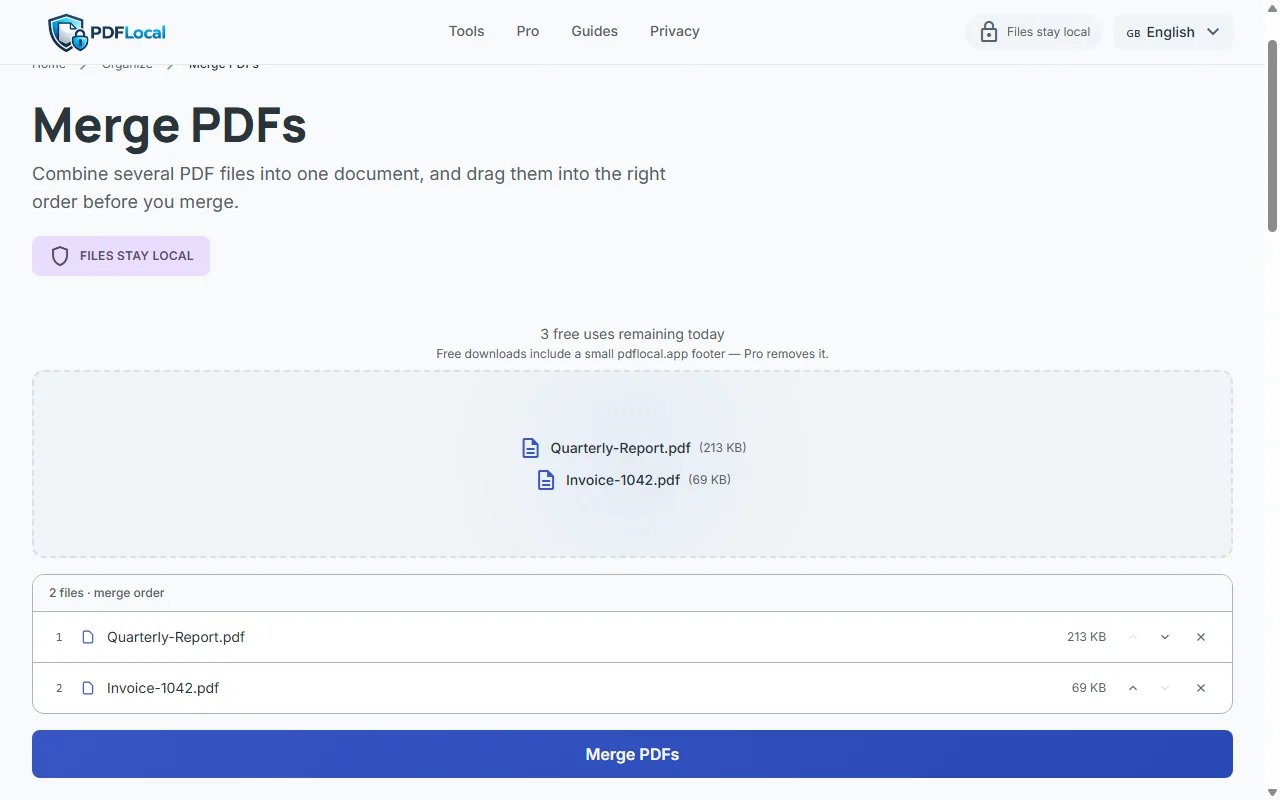Move Invoice-1042.pdf up in merge order
Image resolution: width=1280 pixels, height=800 pixels.
(x=1133, y=688)
